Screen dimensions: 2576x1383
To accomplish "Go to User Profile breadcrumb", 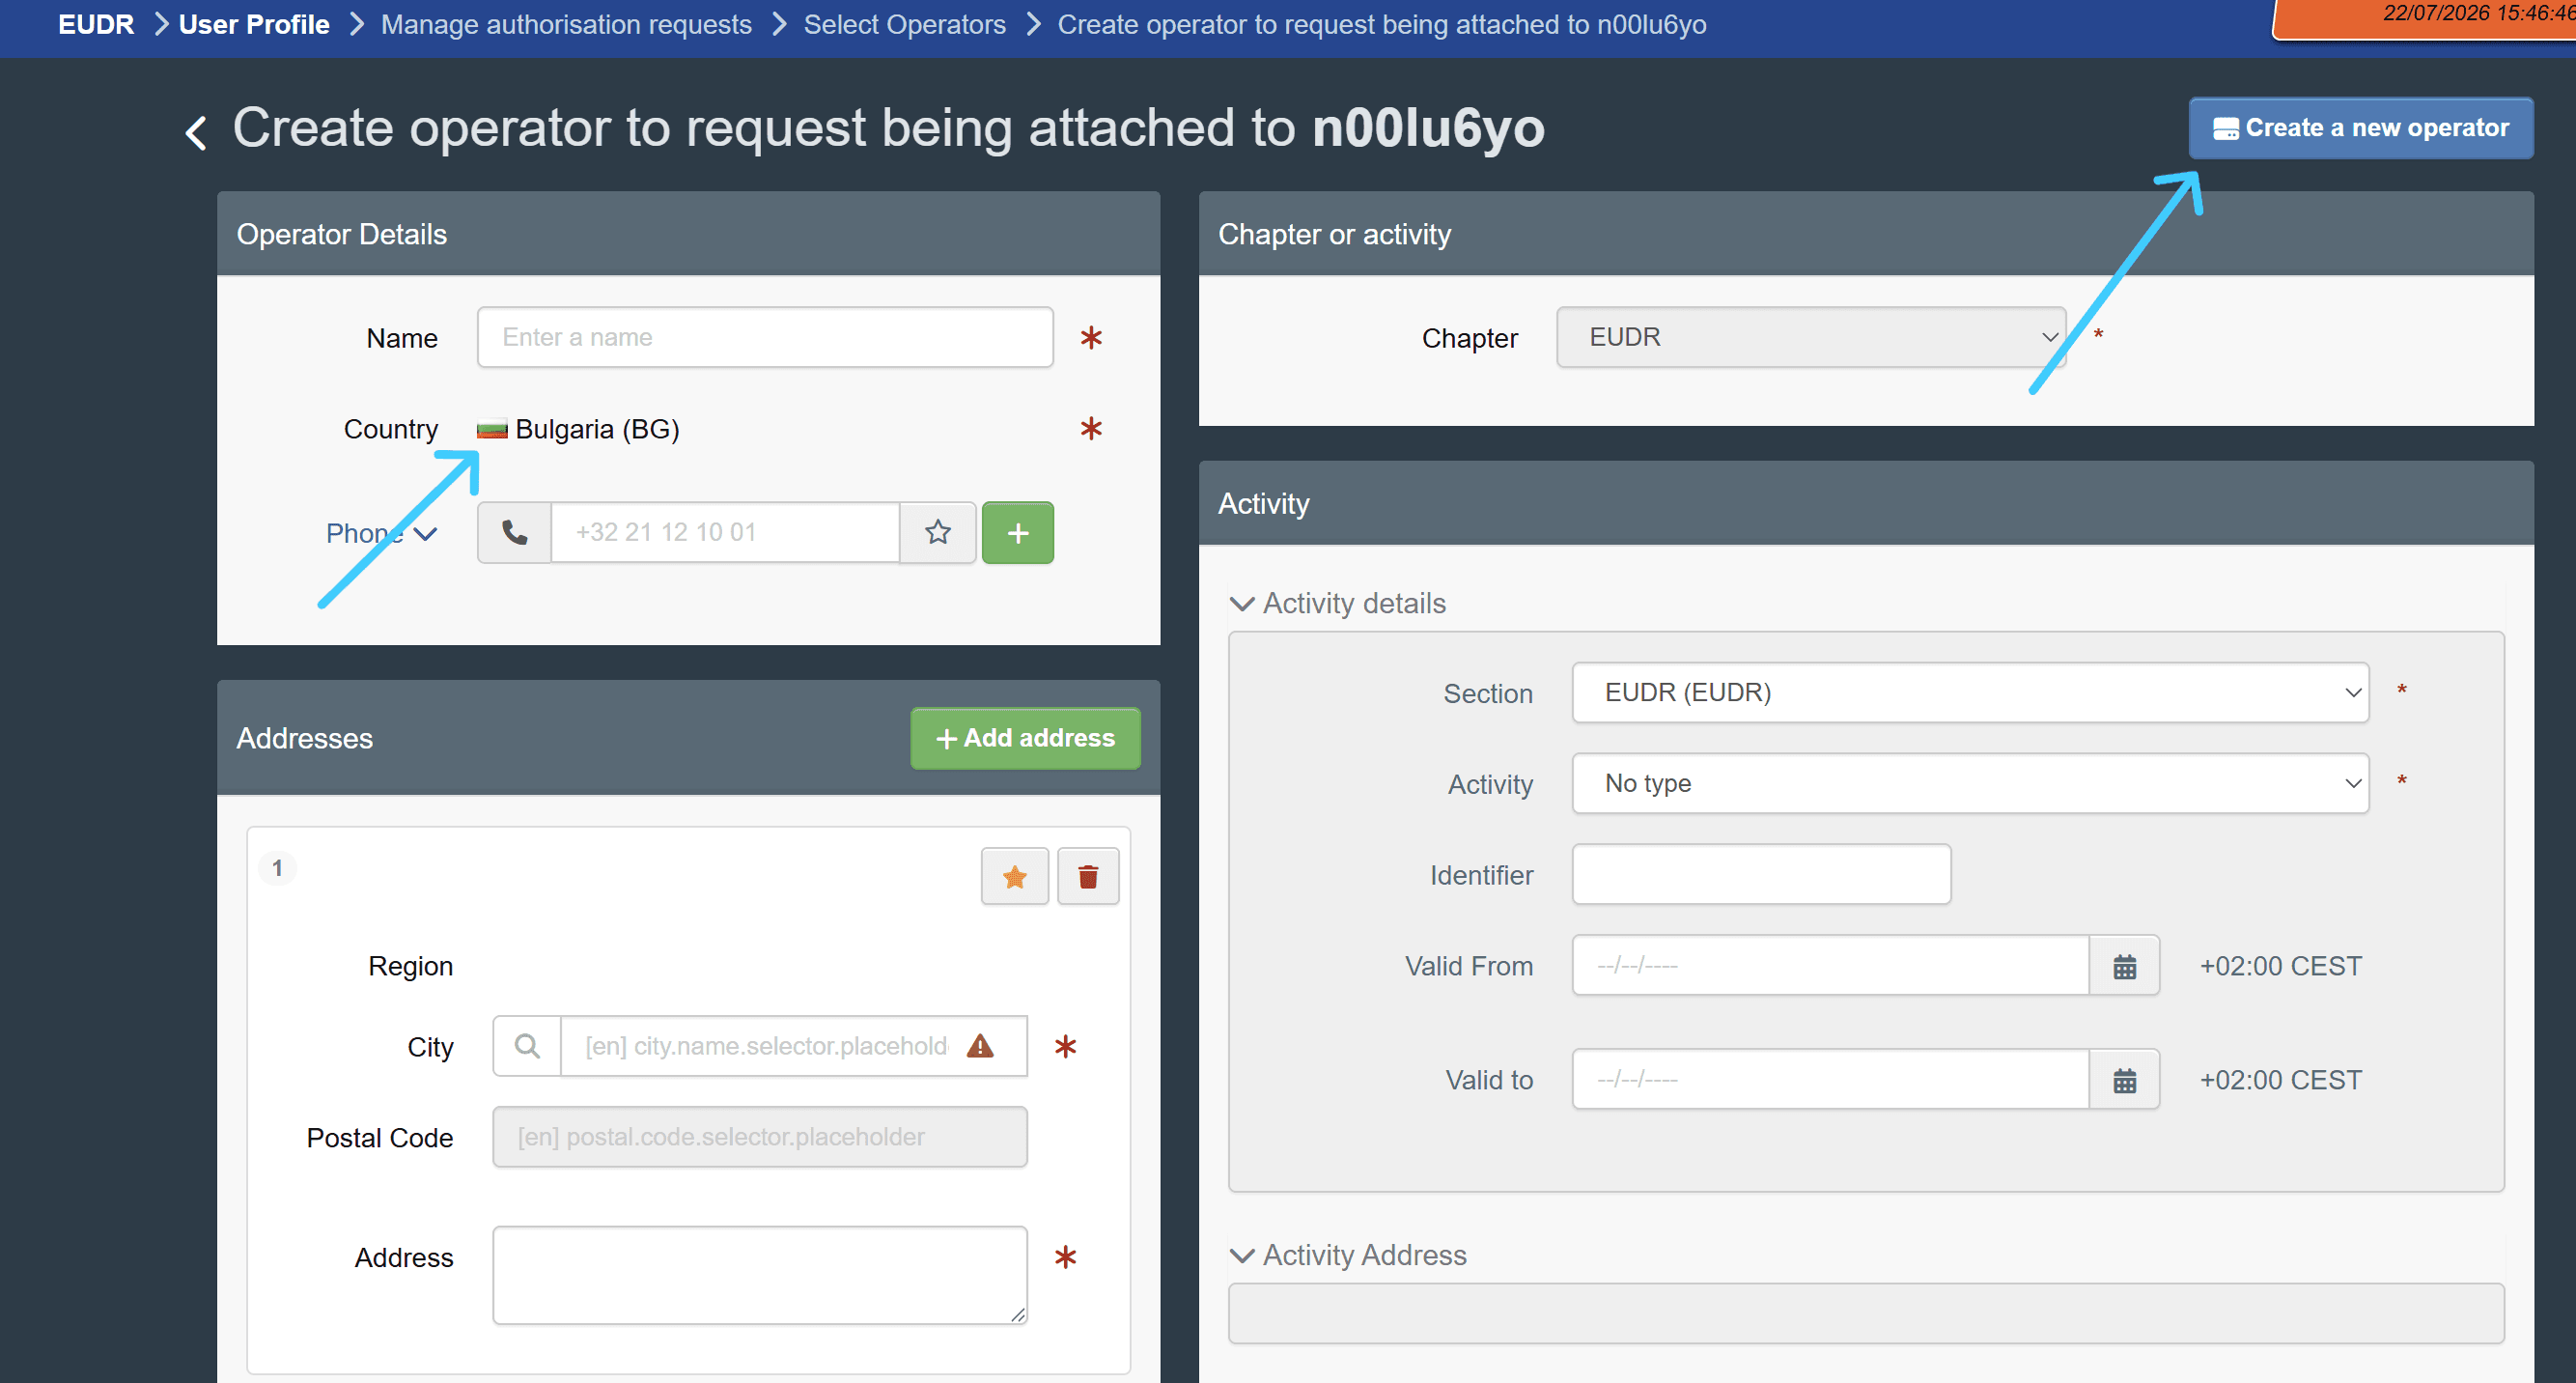I will point(254,24).
